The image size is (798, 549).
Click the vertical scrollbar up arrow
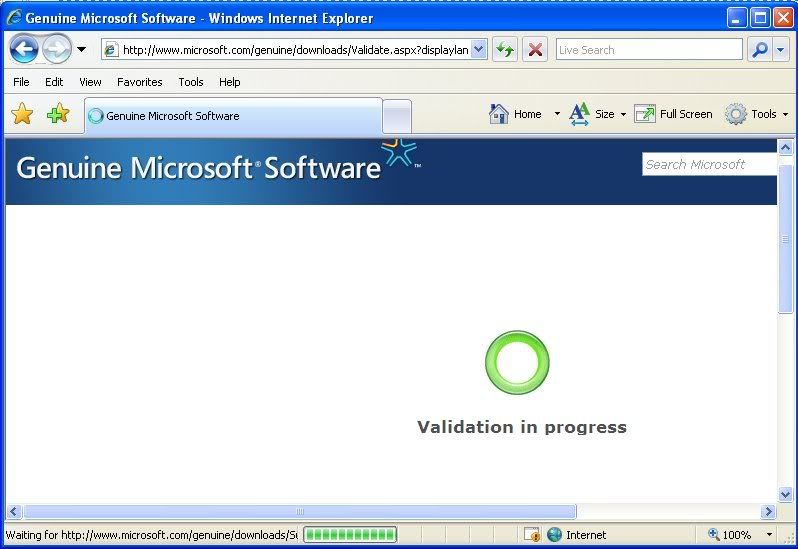click(x=785, y=148)
